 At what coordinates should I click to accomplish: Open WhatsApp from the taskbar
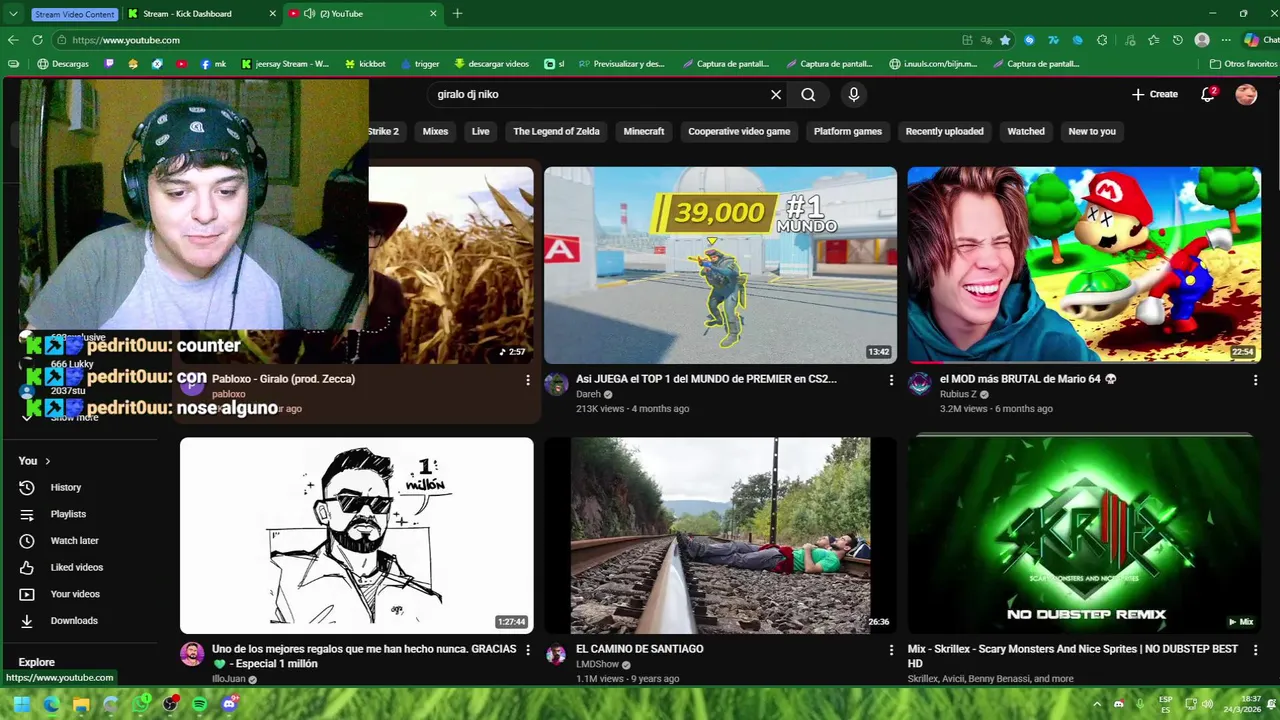point(141,704)
